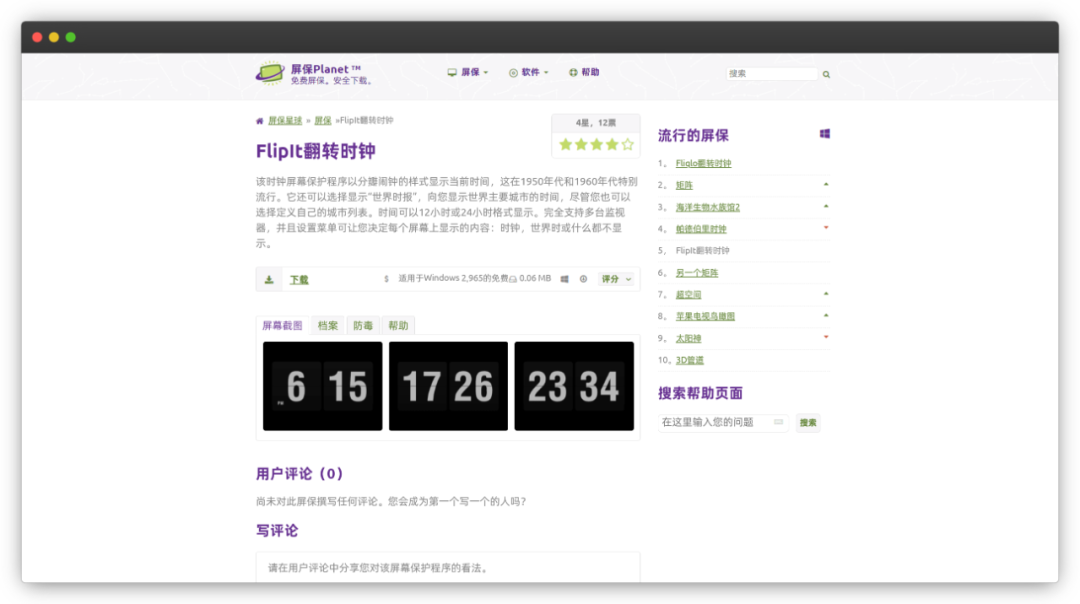Switch to the 档案 tab
The height and width of the screenshot is (604, 1080).
(x=328, y=325)
